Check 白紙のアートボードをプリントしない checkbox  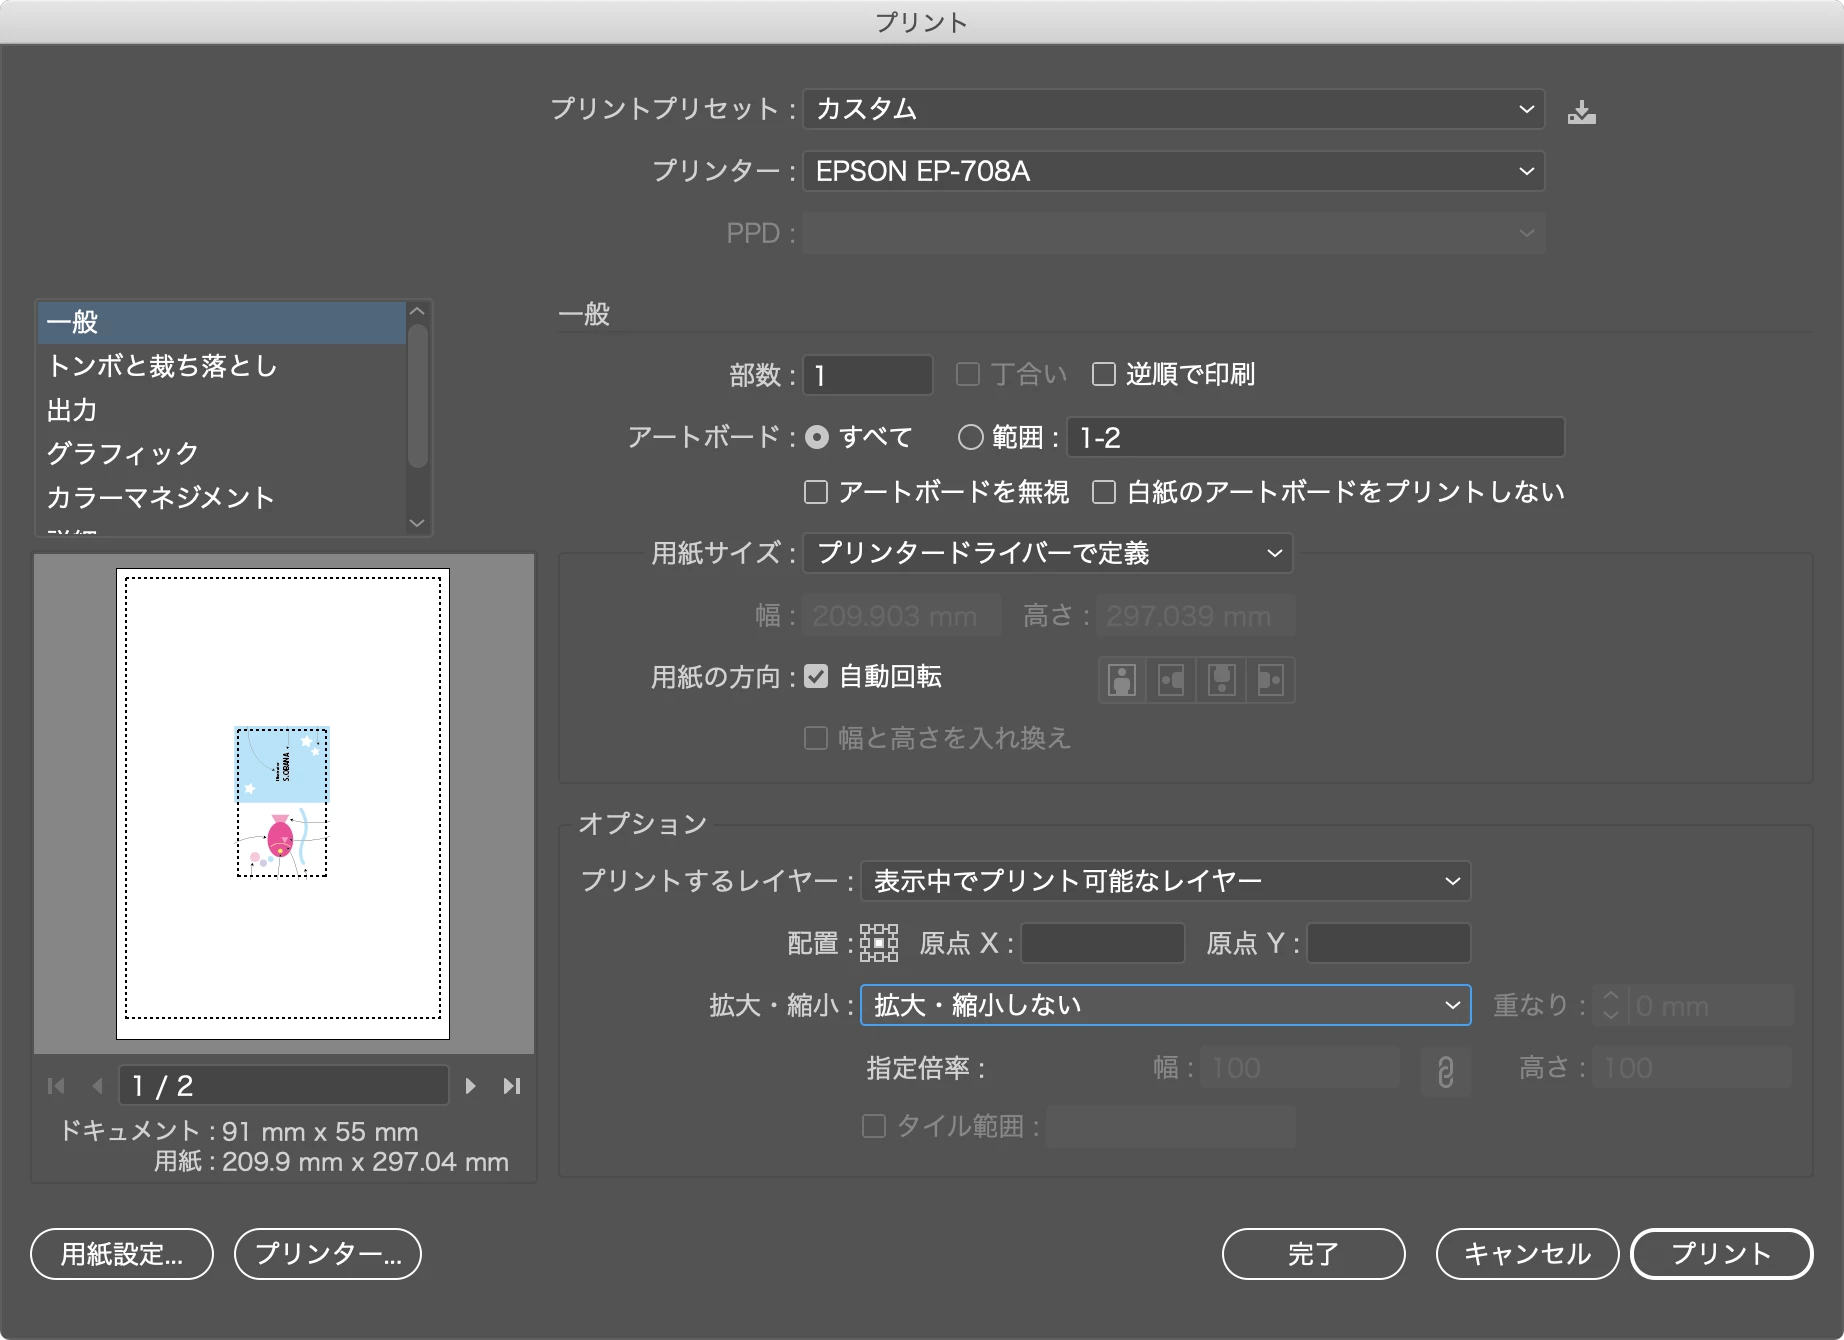1104,492
